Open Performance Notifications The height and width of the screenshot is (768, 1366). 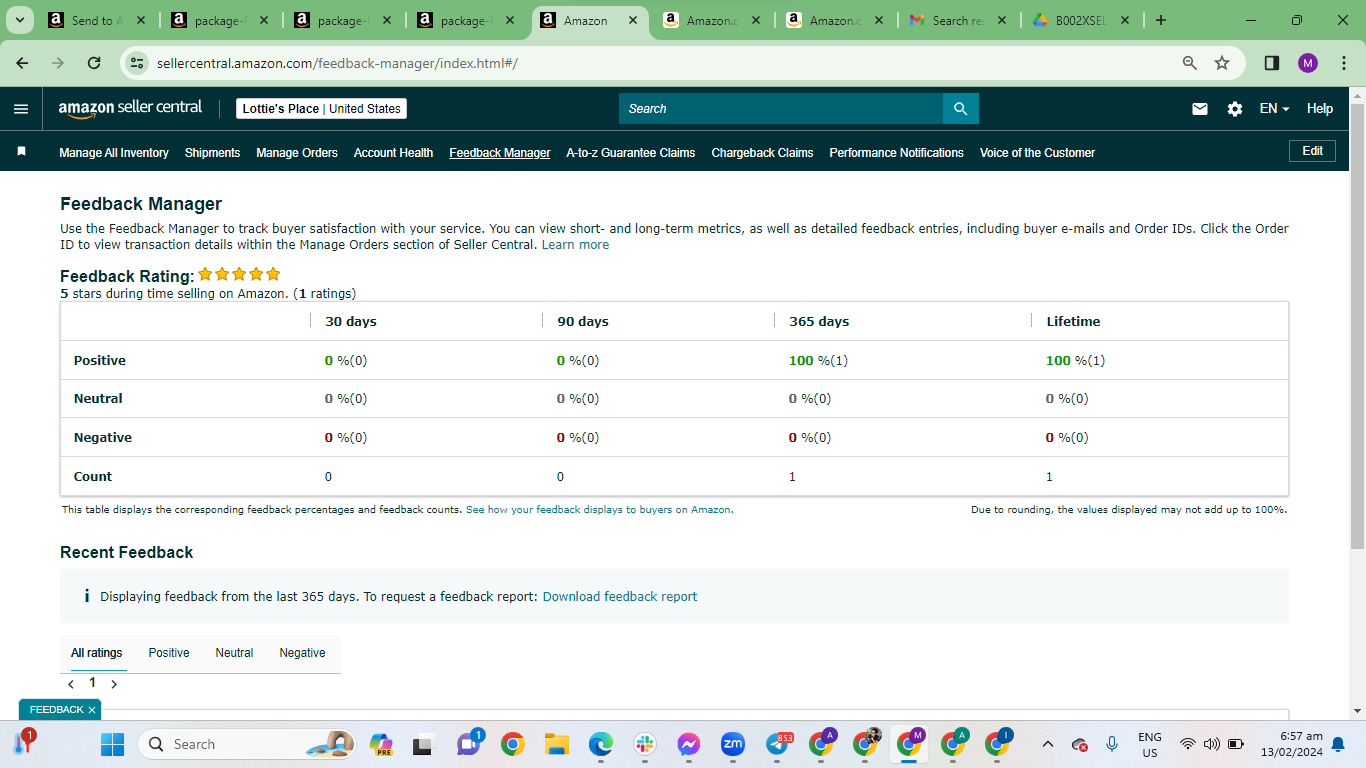pyautogui.click(x=896, y=153)
